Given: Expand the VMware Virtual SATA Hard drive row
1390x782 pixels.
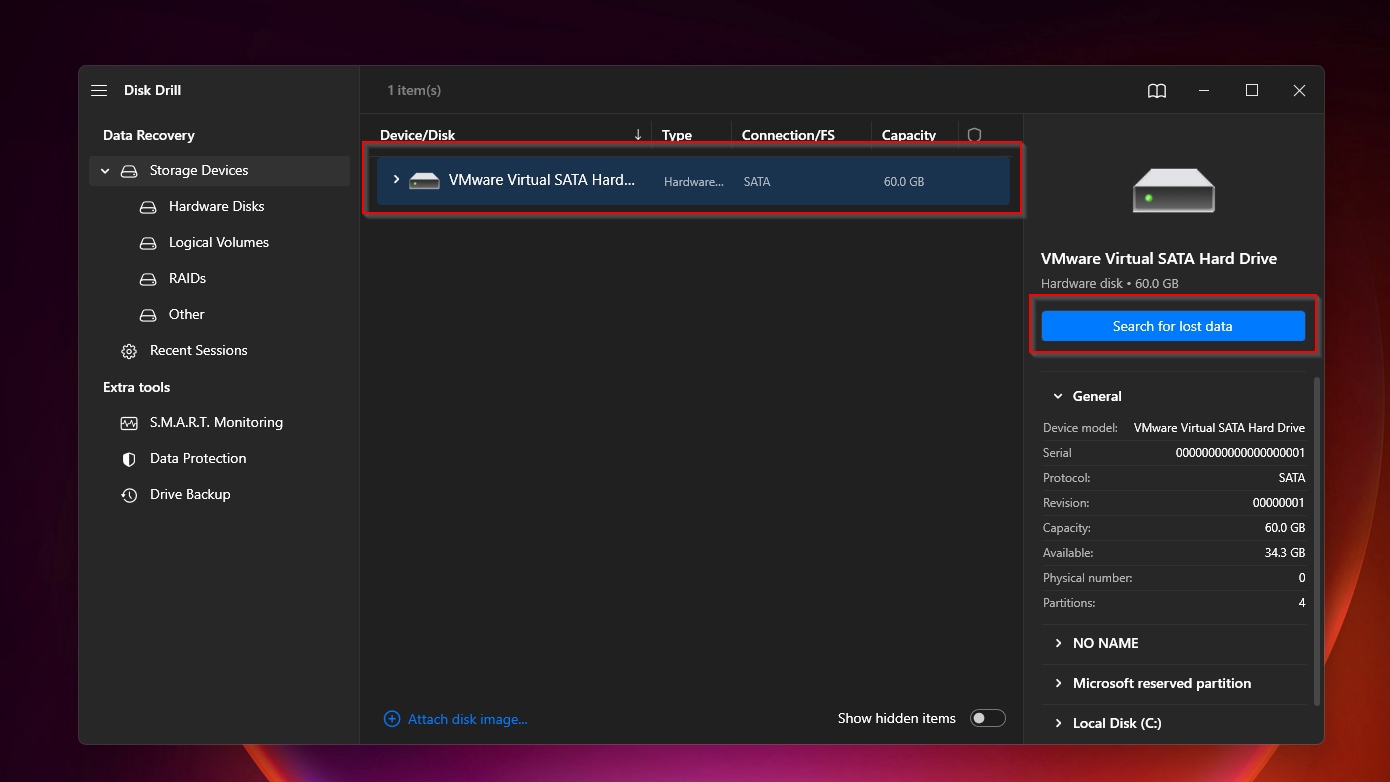Looking at the screenshot, I should tap(396, 180).
